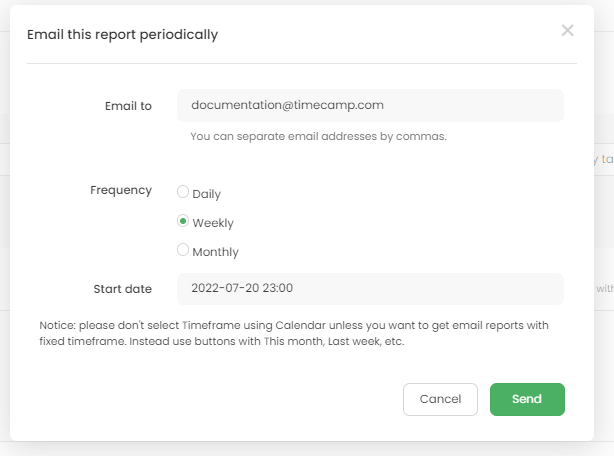Viewport: 614px width, 456px height.
Task: Open the Start date field
Action: coord(370,289)
